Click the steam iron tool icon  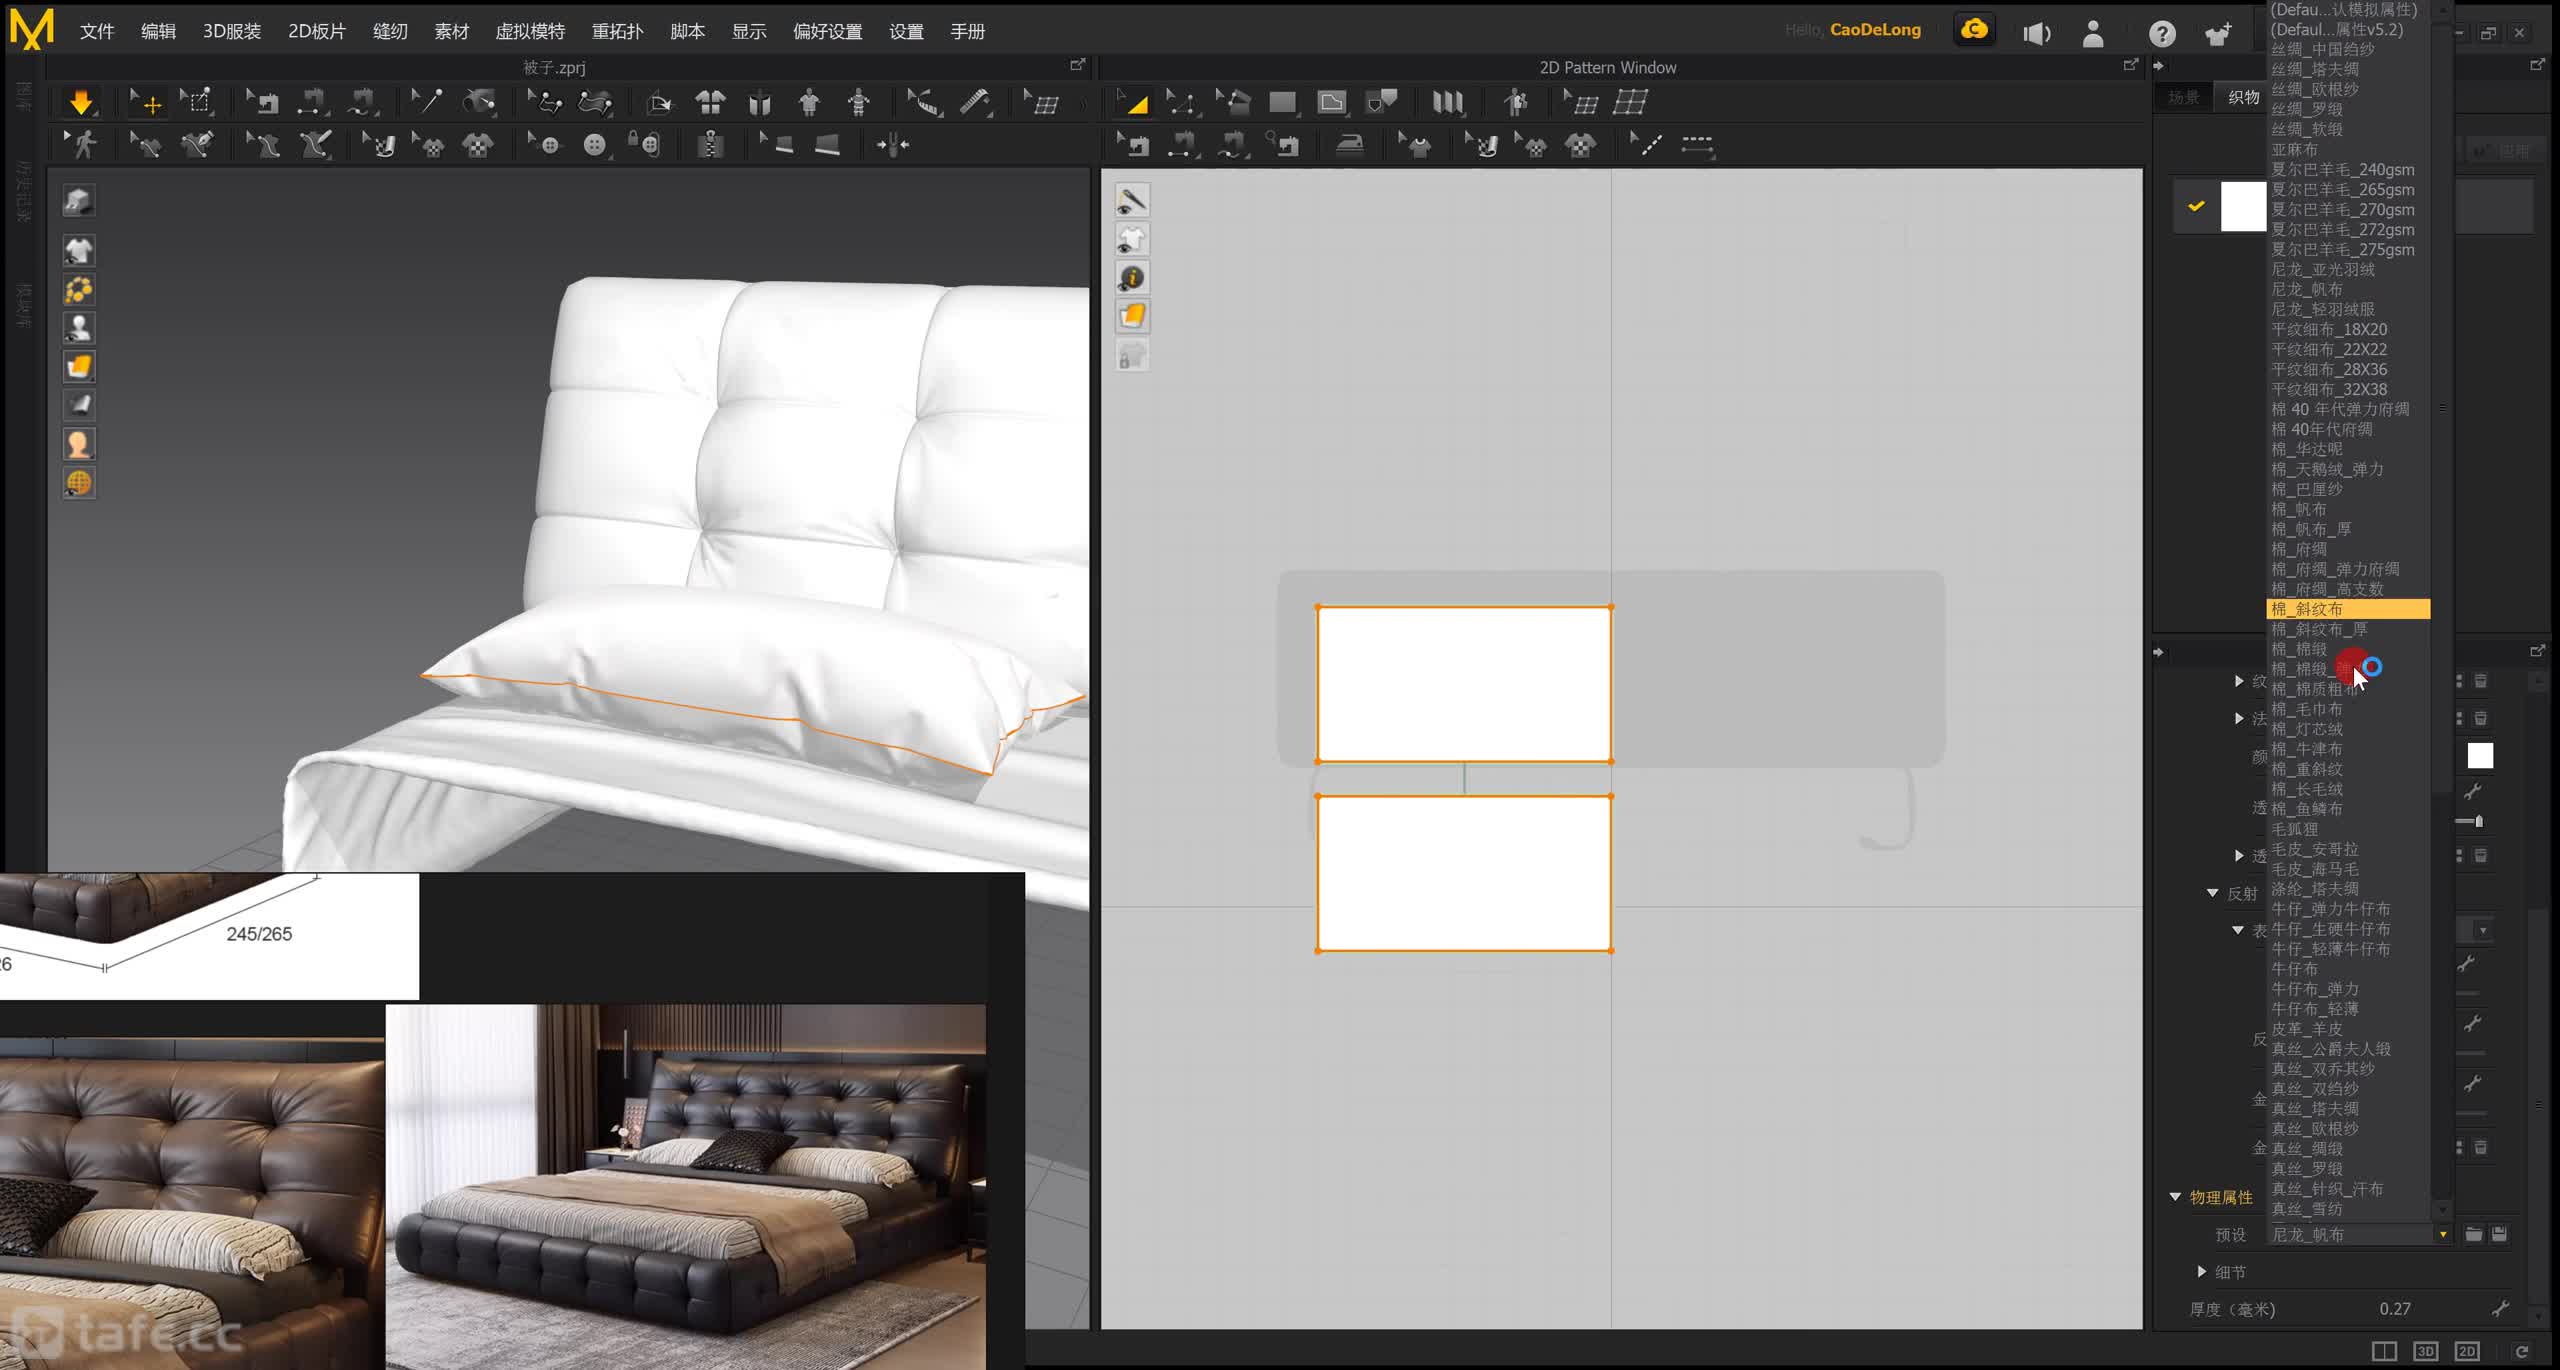[1349, 145]
